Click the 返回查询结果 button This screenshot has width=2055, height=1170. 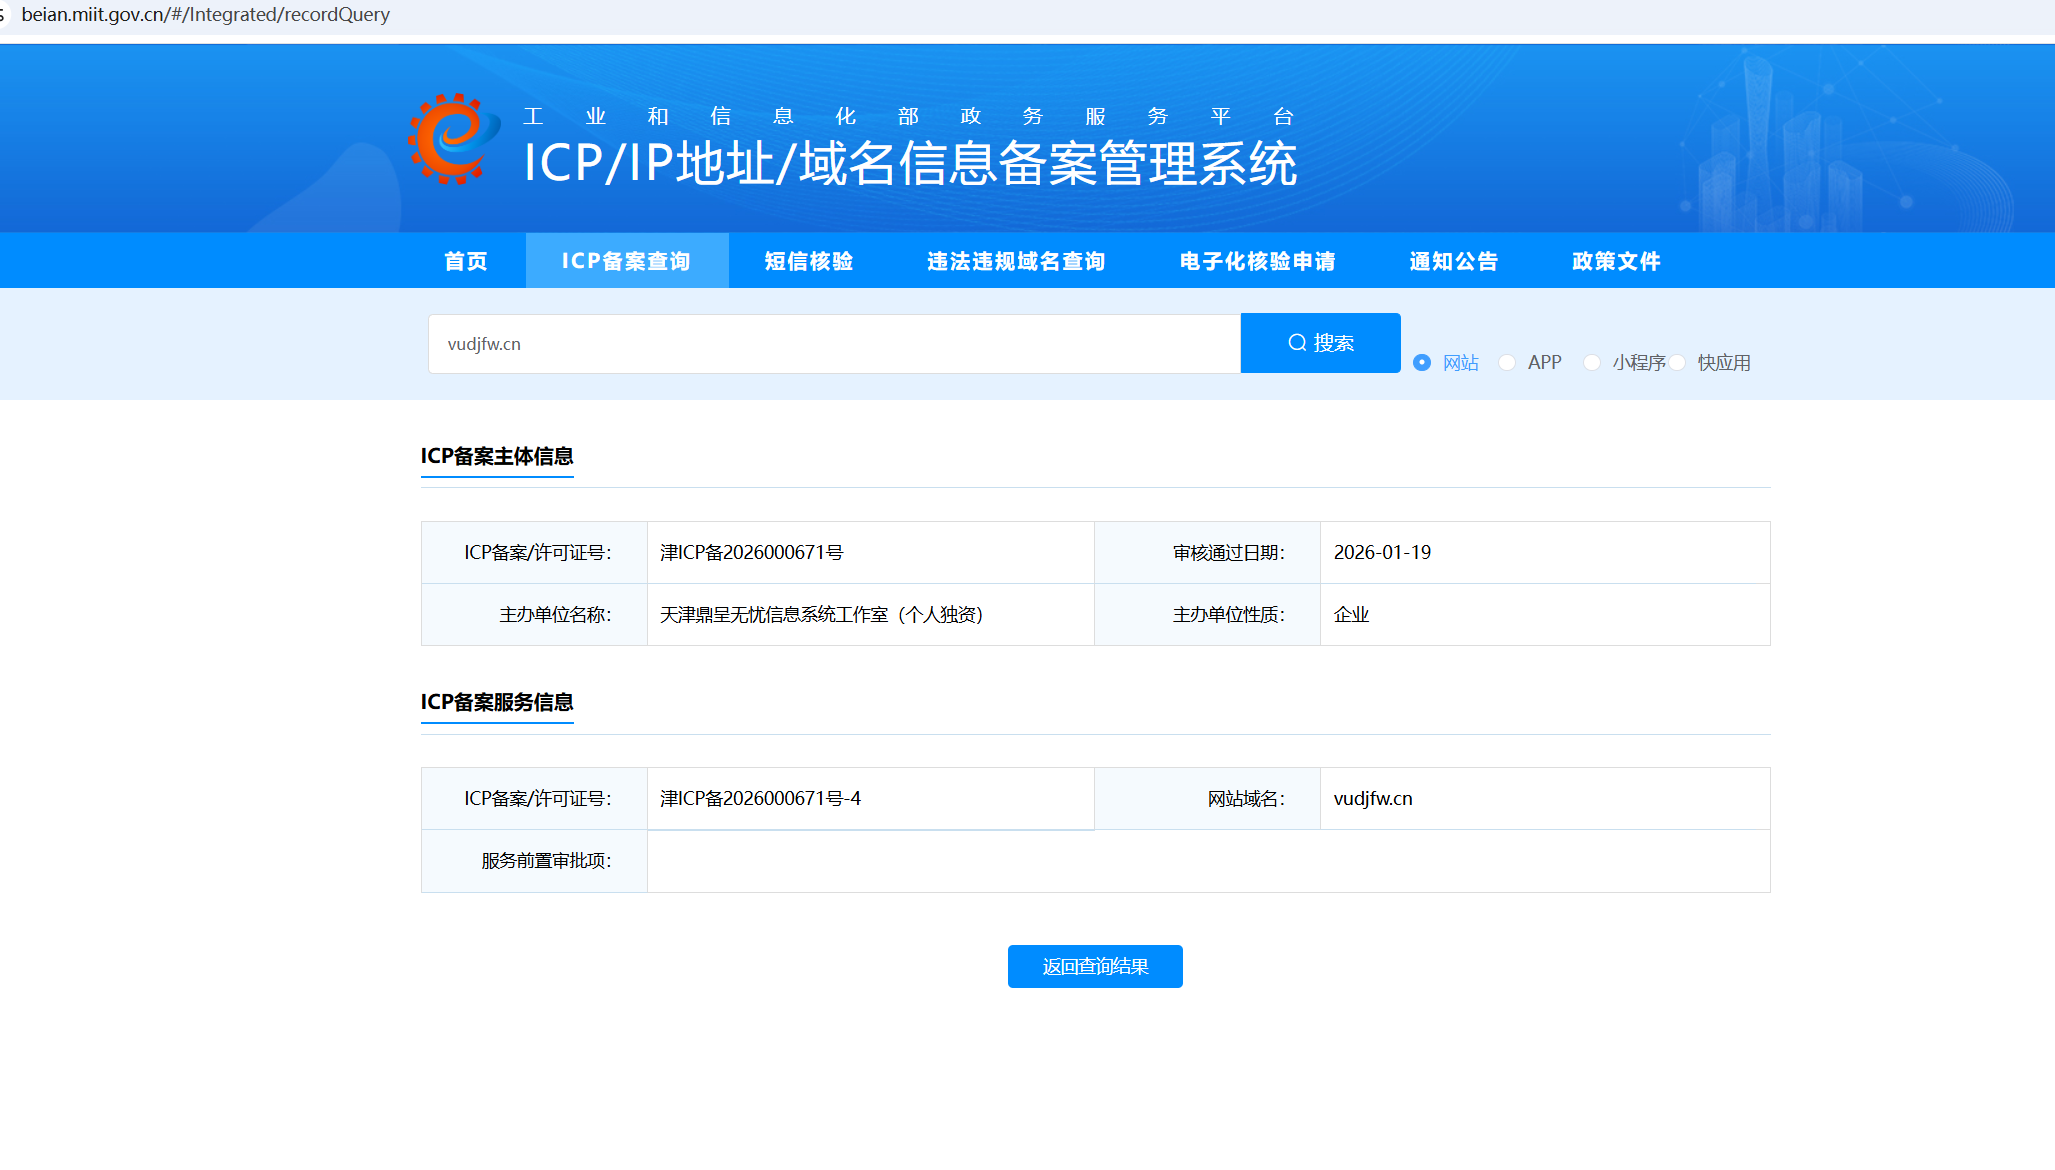click(1095, 966)
